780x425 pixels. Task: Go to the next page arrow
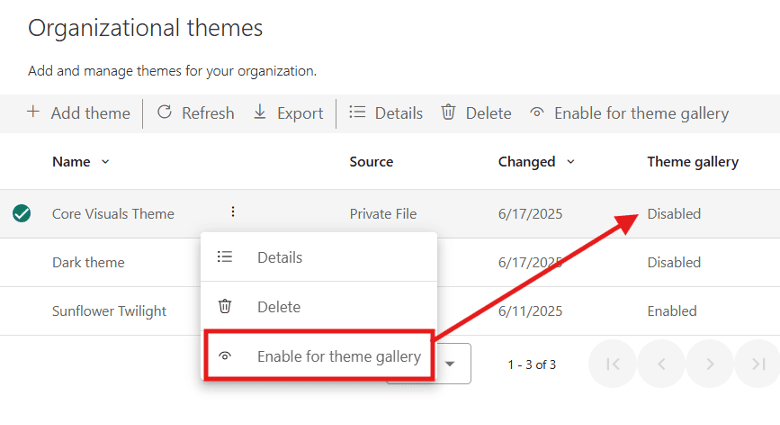point(710,364)
